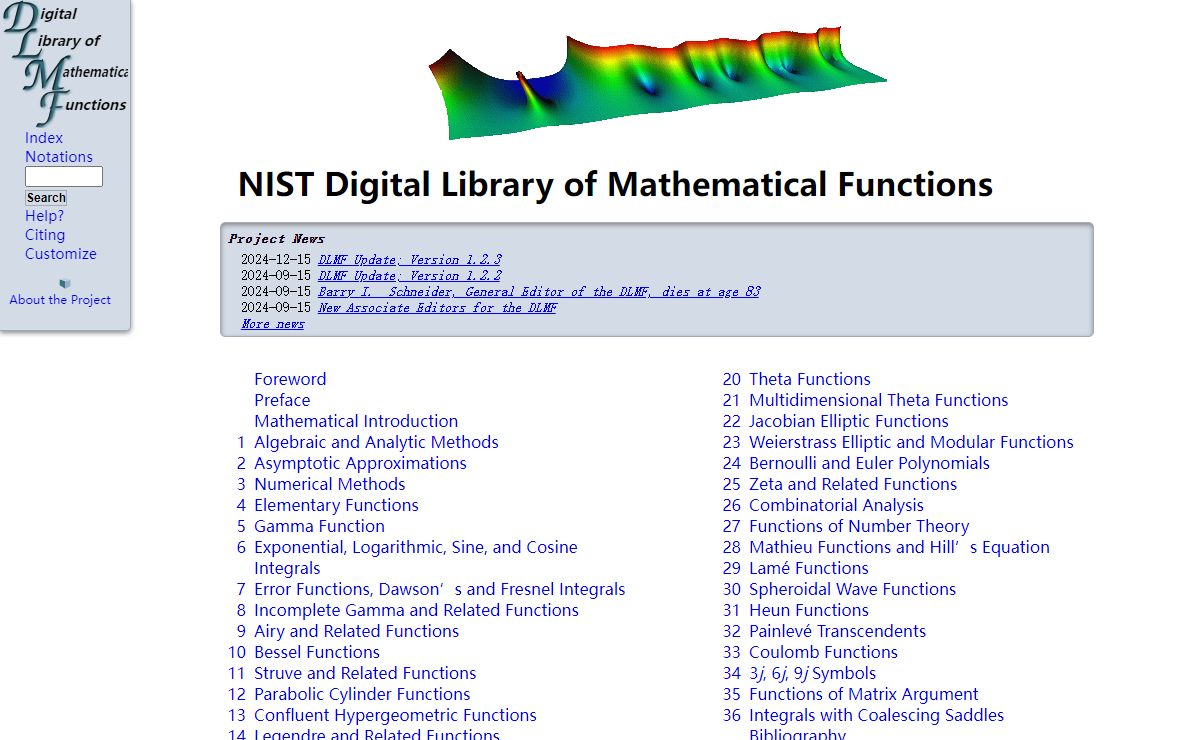
Task: Open the Help? link
Action: [44, 216]
